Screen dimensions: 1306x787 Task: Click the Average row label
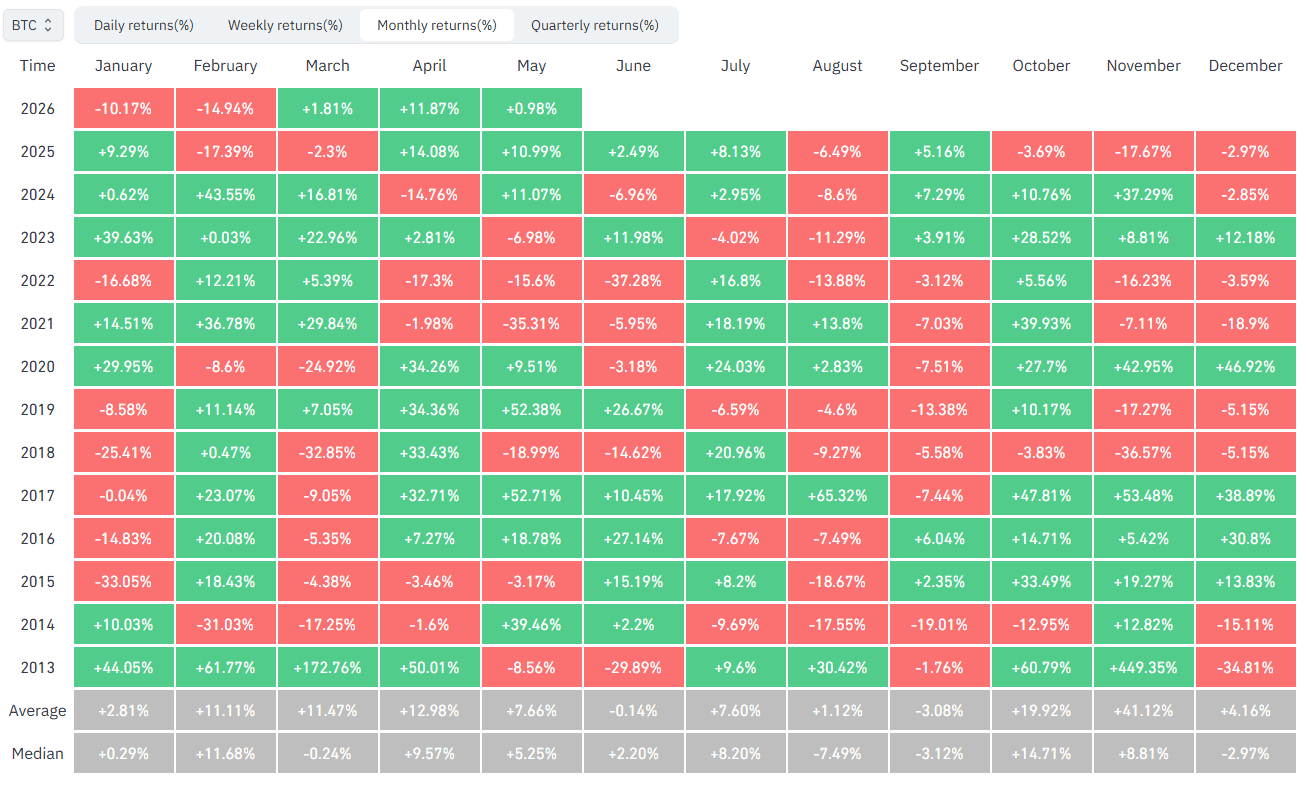click(38, 710)
